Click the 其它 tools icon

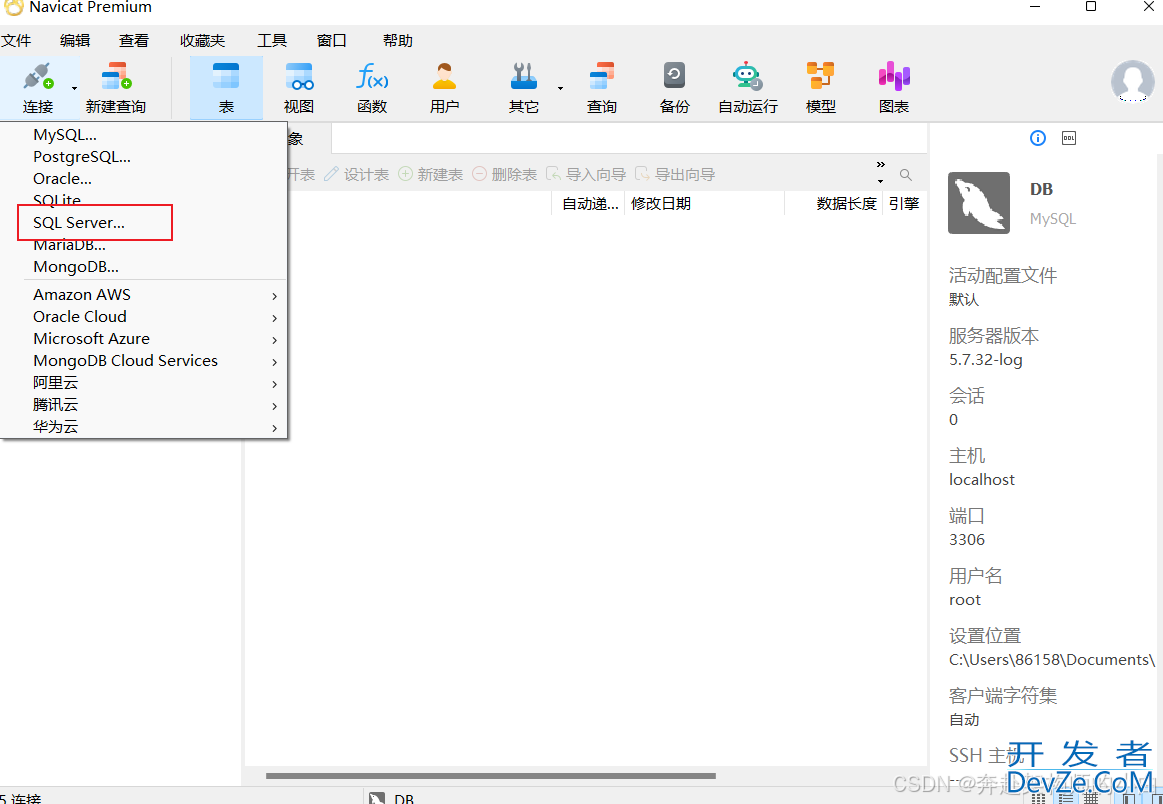(524, 76)
